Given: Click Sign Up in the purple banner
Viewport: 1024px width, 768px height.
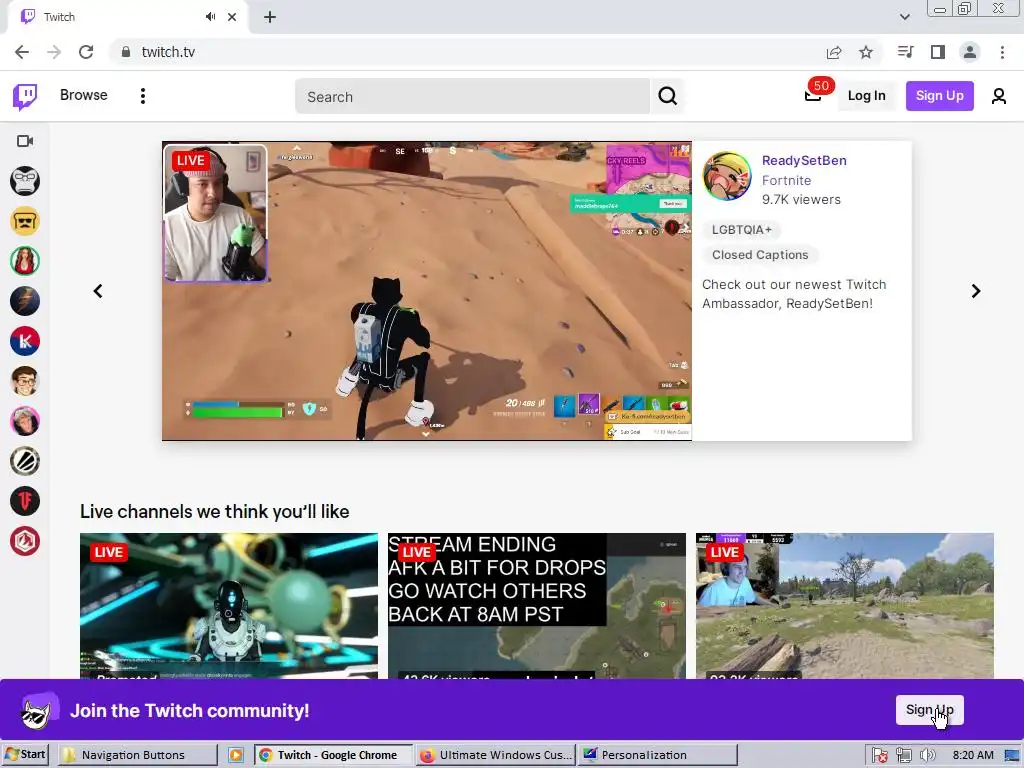Looking at the screenshot, I should pos(929,710).
